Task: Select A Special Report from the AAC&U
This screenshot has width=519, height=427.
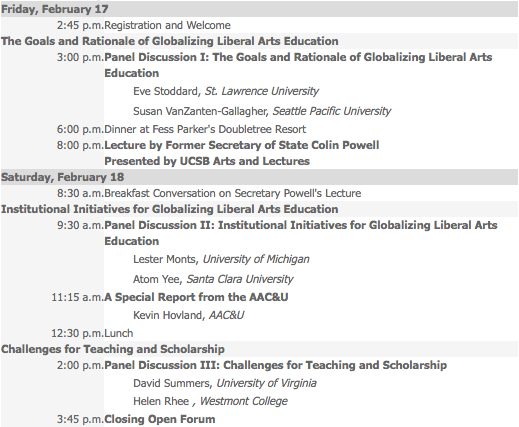Action: point(196,297)
